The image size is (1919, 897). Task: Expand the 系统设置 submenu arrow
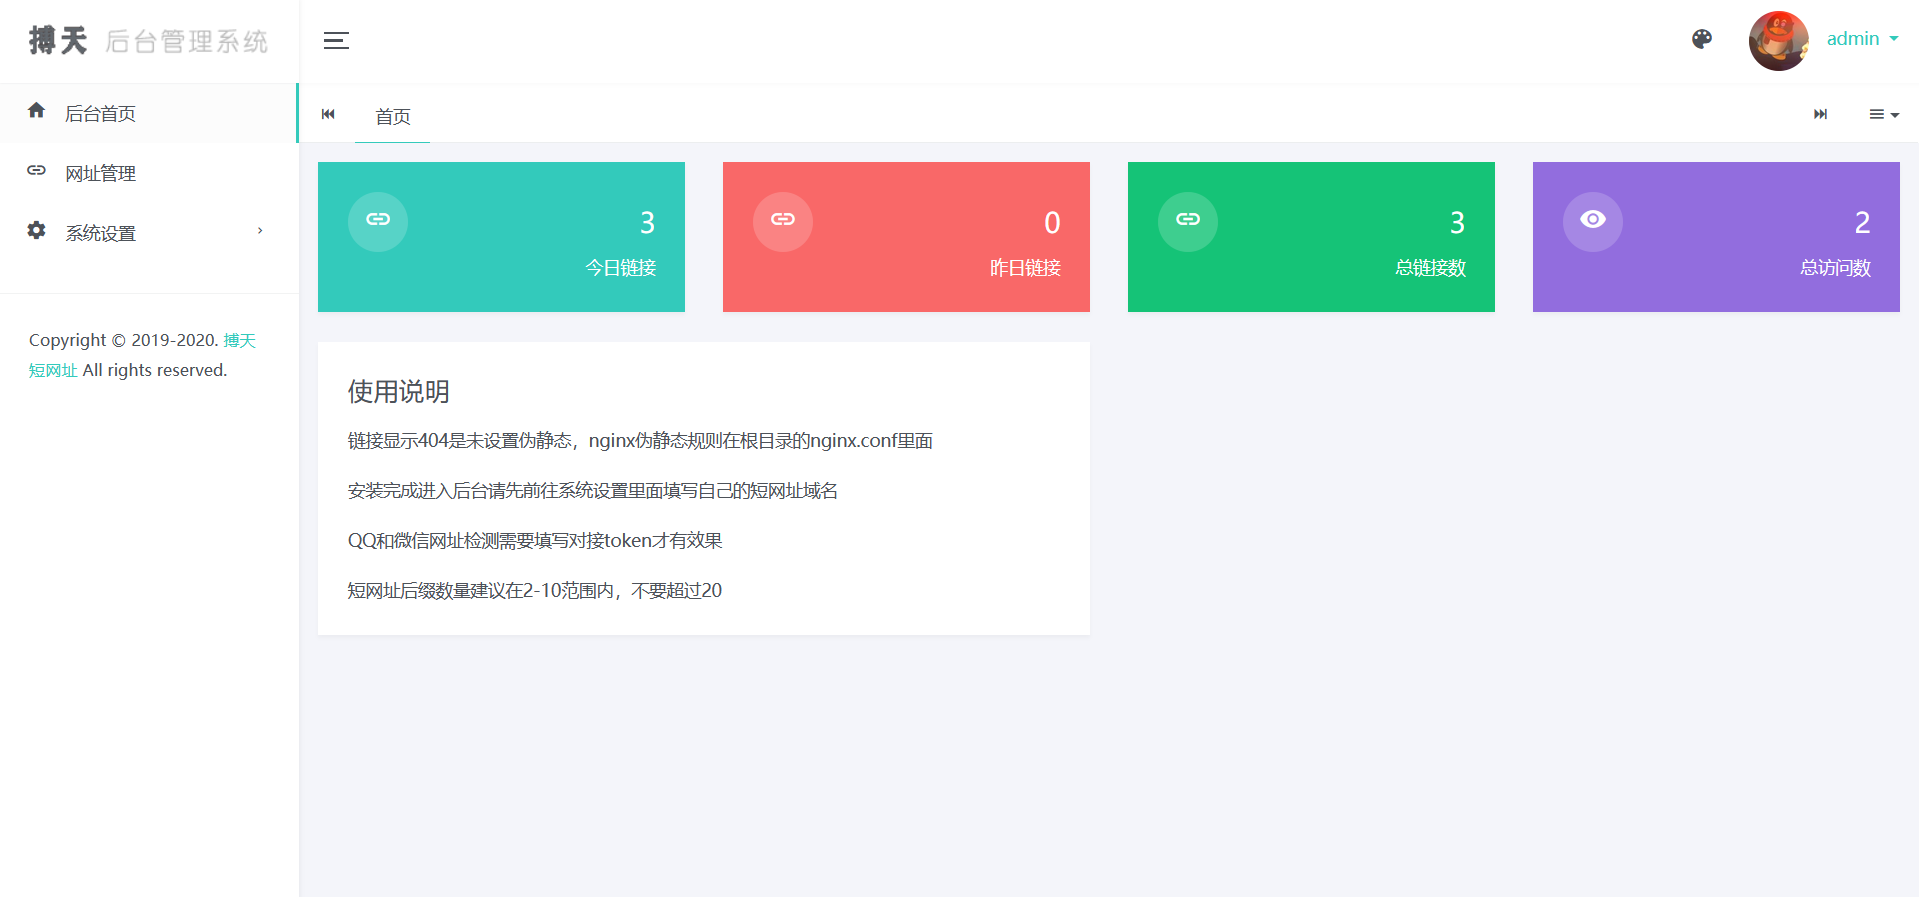tap(260, 231)
